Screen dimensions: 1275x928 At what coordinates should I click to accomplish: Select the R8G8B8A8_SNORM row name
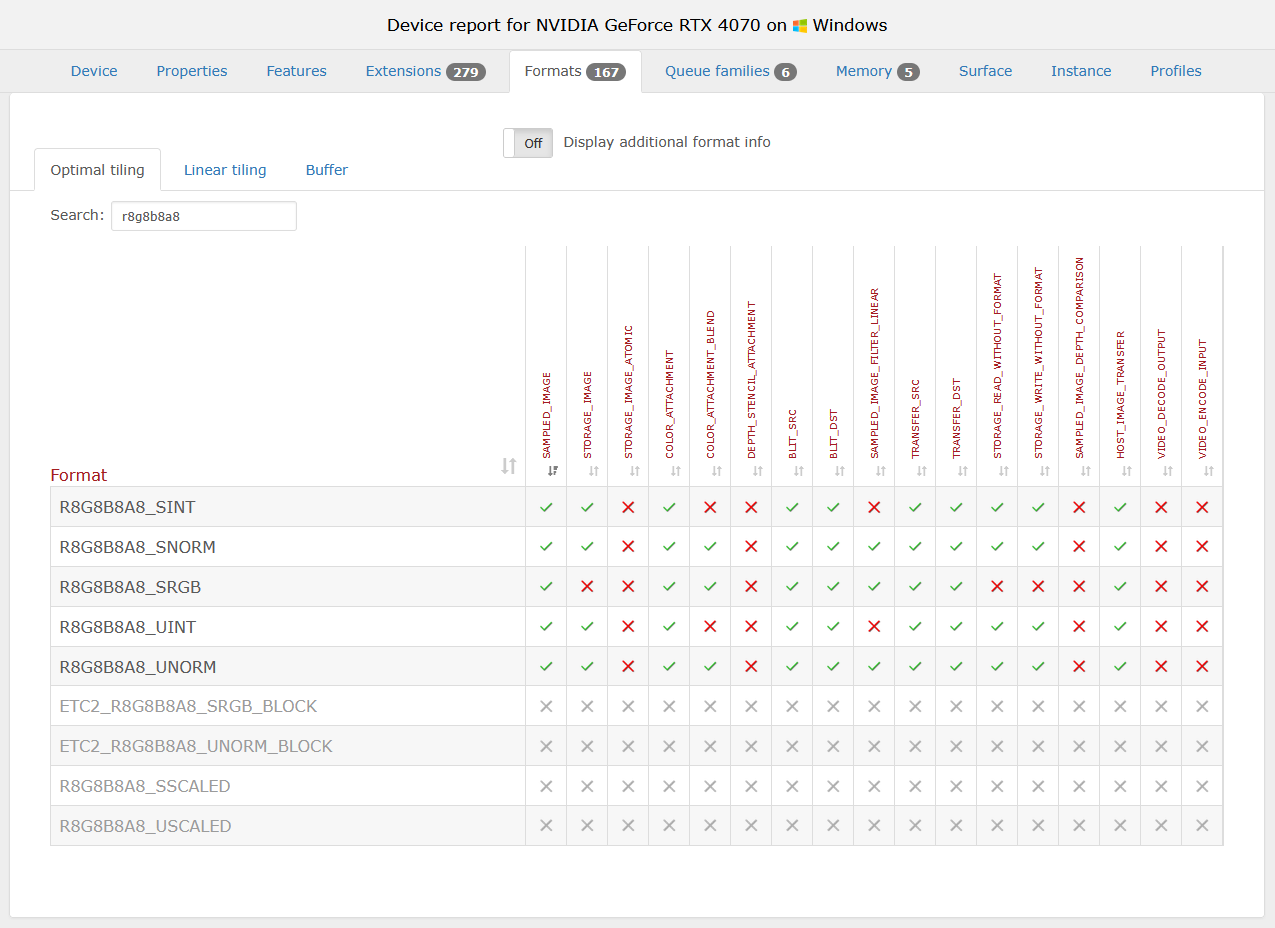(x=138, y=547)
